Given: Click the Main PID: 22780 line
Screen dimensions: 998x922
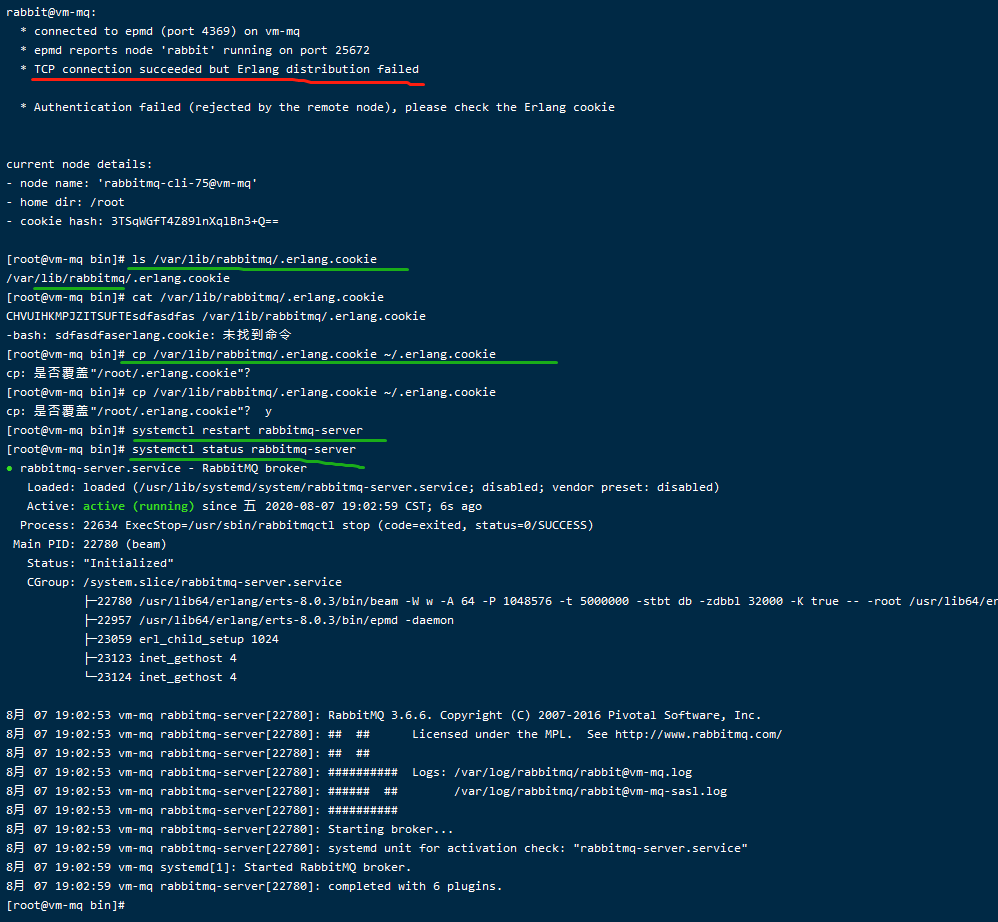Looking at the screenshot, I should [x=100, y=543].
